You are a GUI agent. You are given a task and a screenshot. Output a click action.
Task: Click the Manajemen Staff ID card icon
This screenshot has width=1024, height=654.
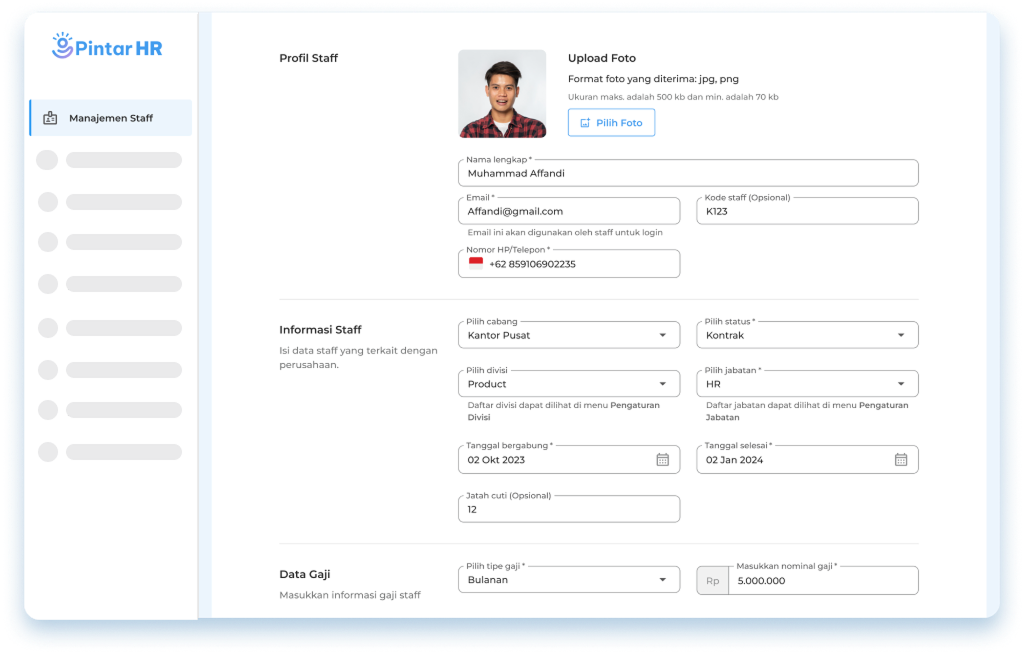tap(50, 118)
